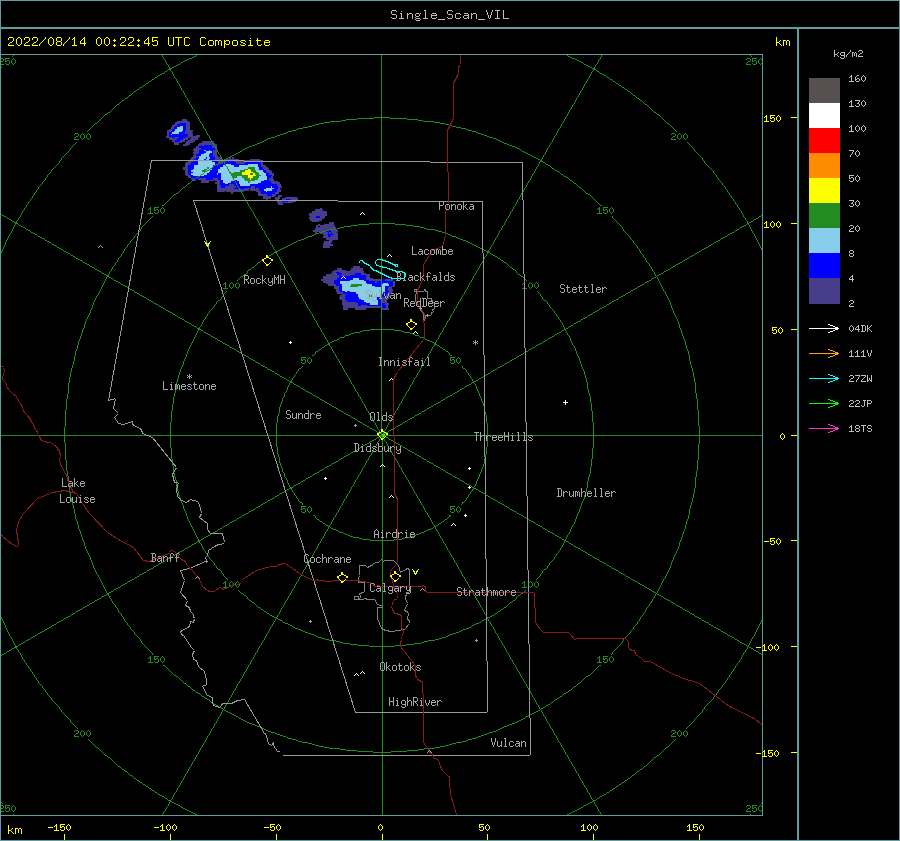Click the 150 tick on the right km axis

(x=773, y=118)
